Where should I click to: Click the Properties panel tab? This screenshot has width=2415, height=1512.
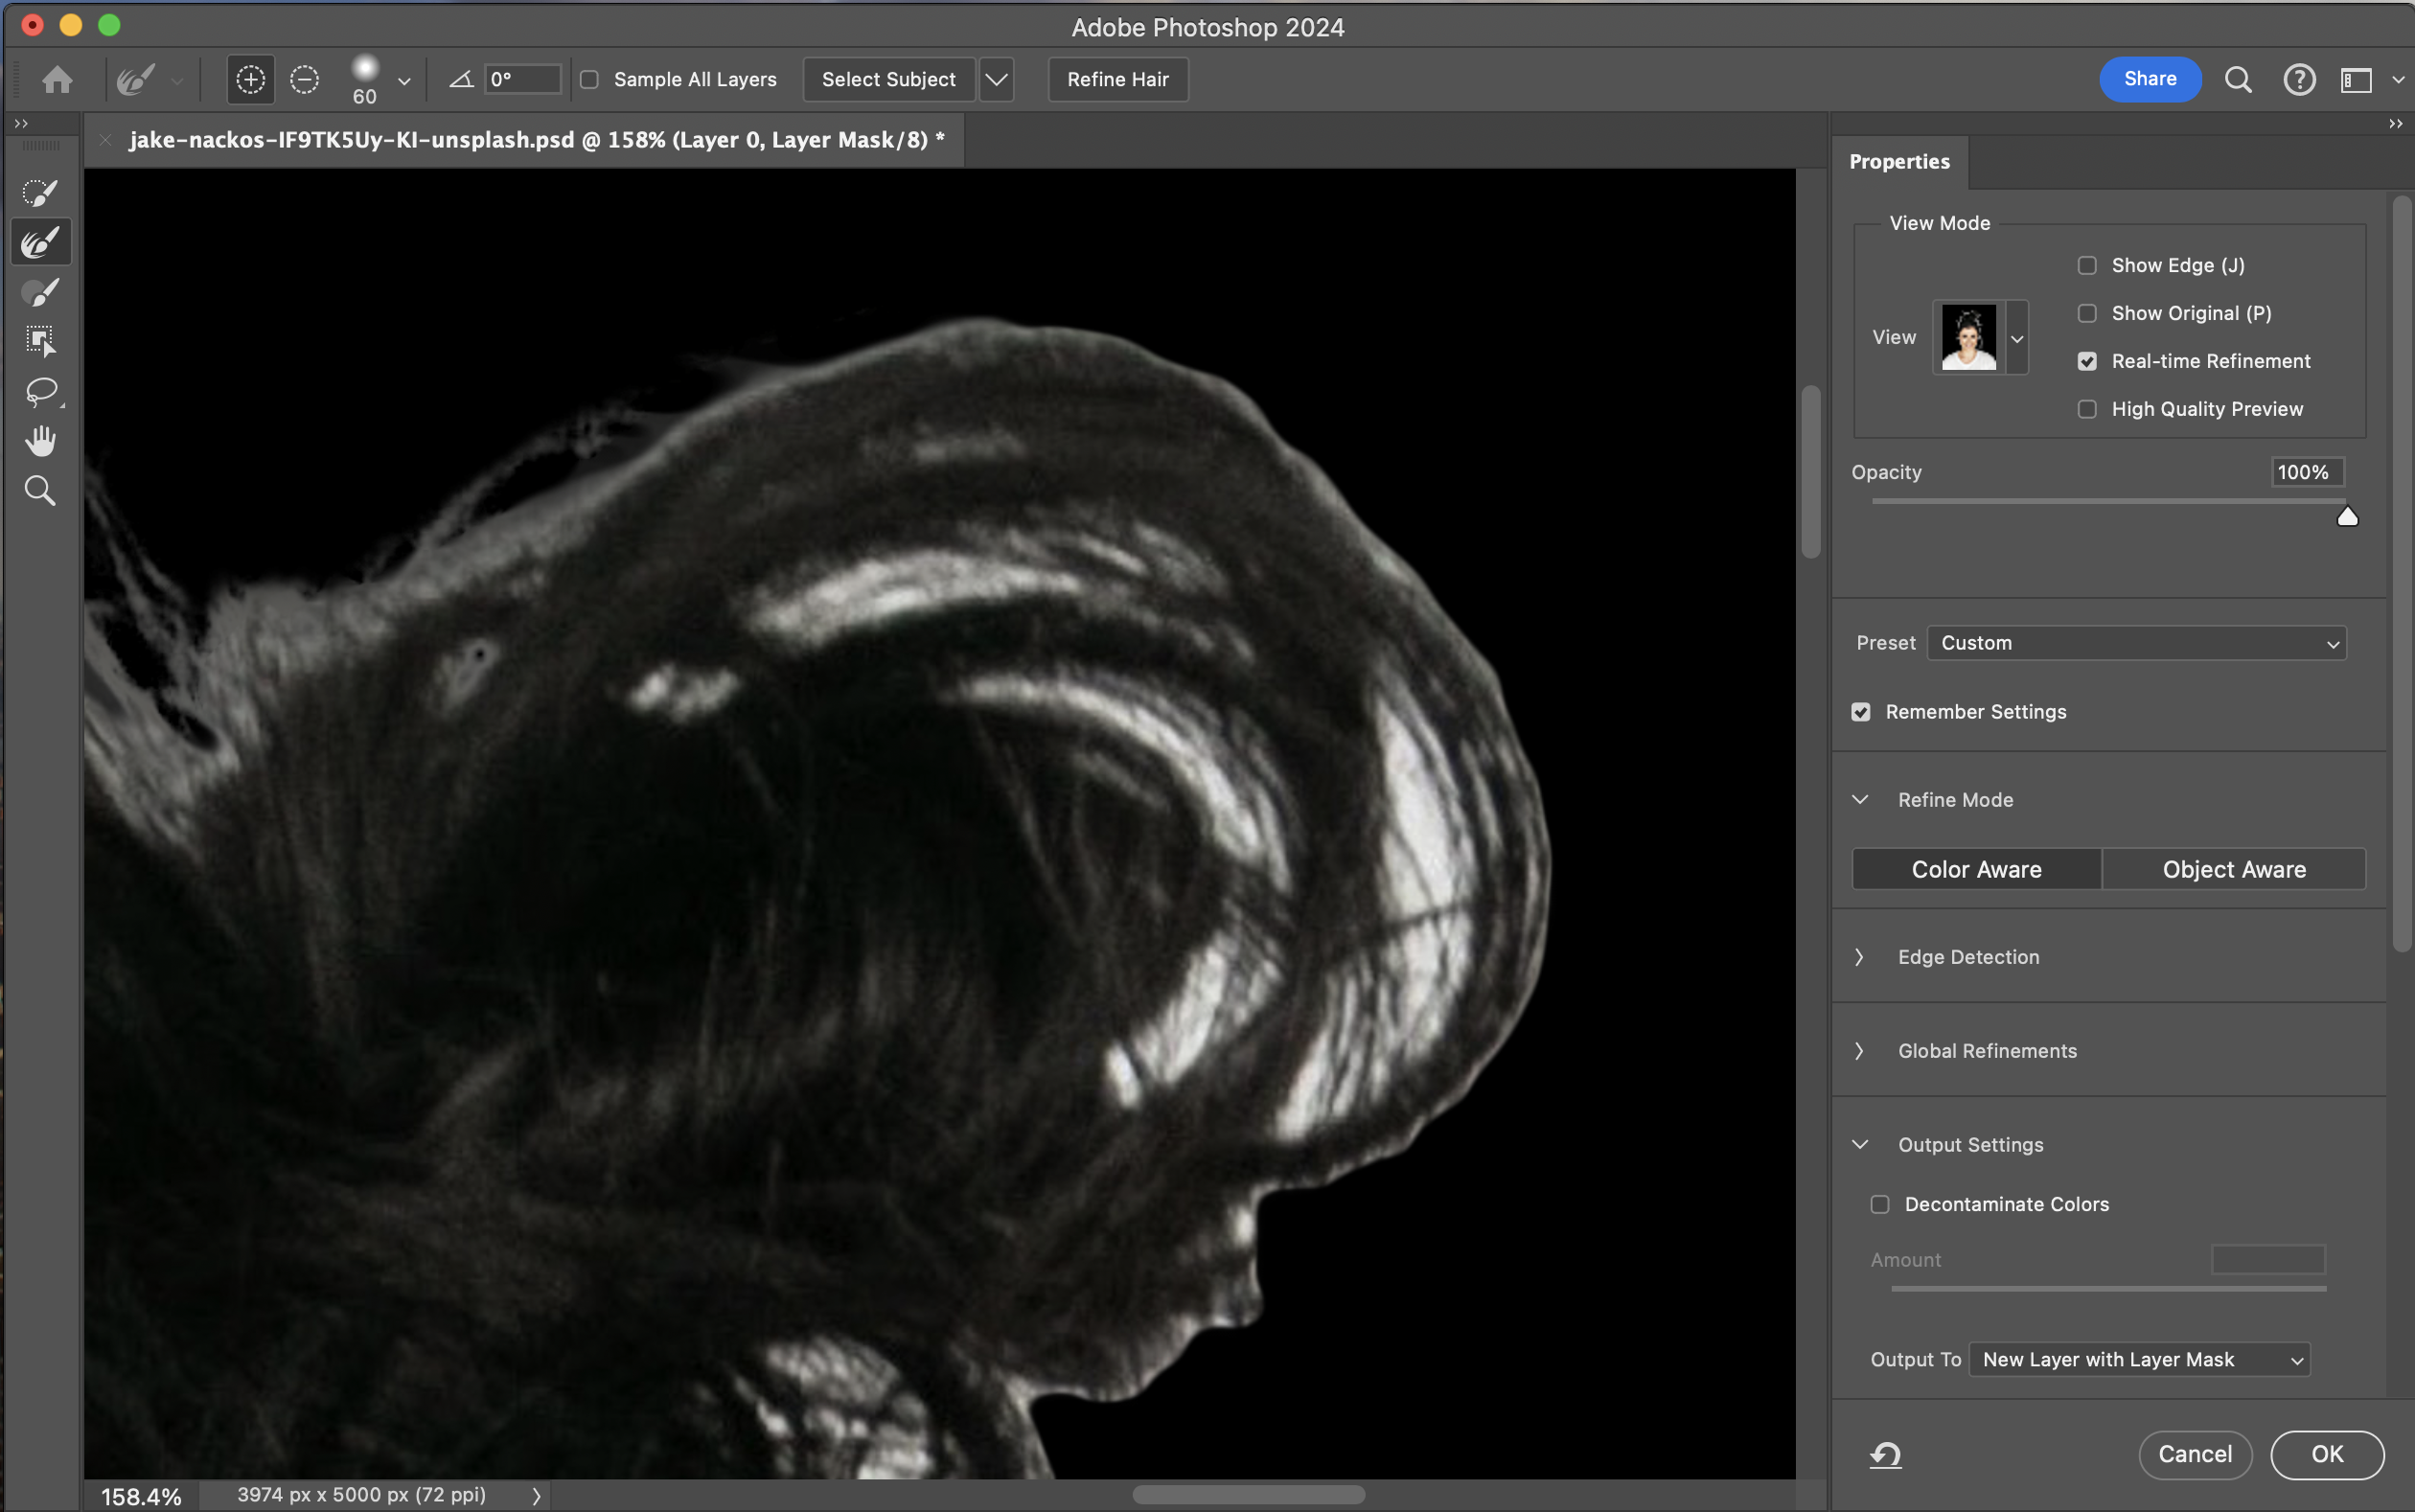click(1899, 161)
